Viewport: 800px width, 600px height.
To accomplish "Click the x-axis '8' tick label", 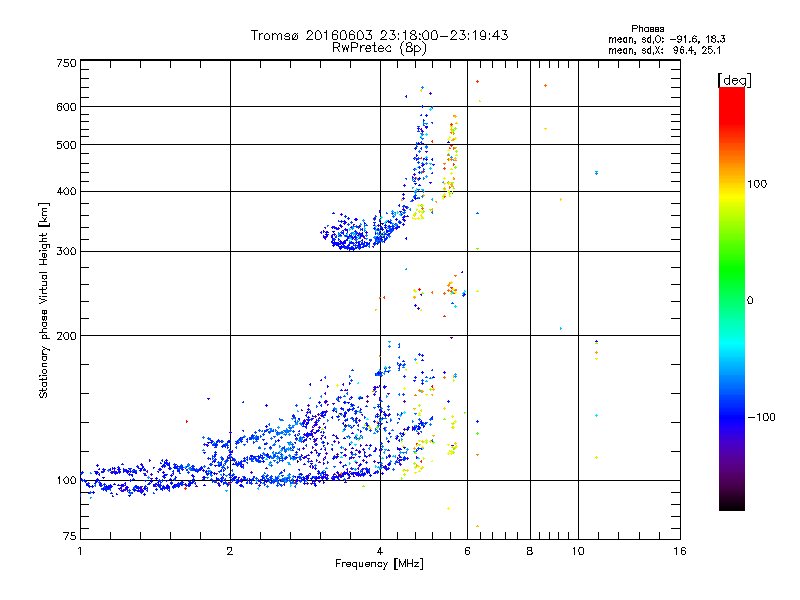I will 530,551.
